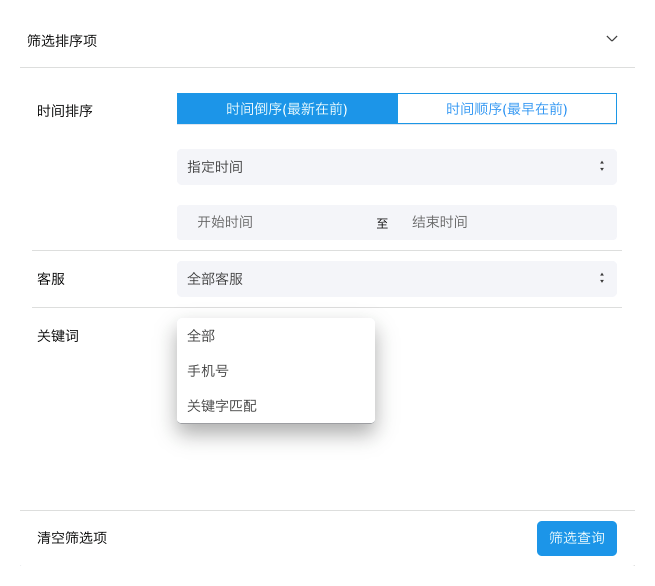Click blank area right of keyword menu

tap(500, 400)
